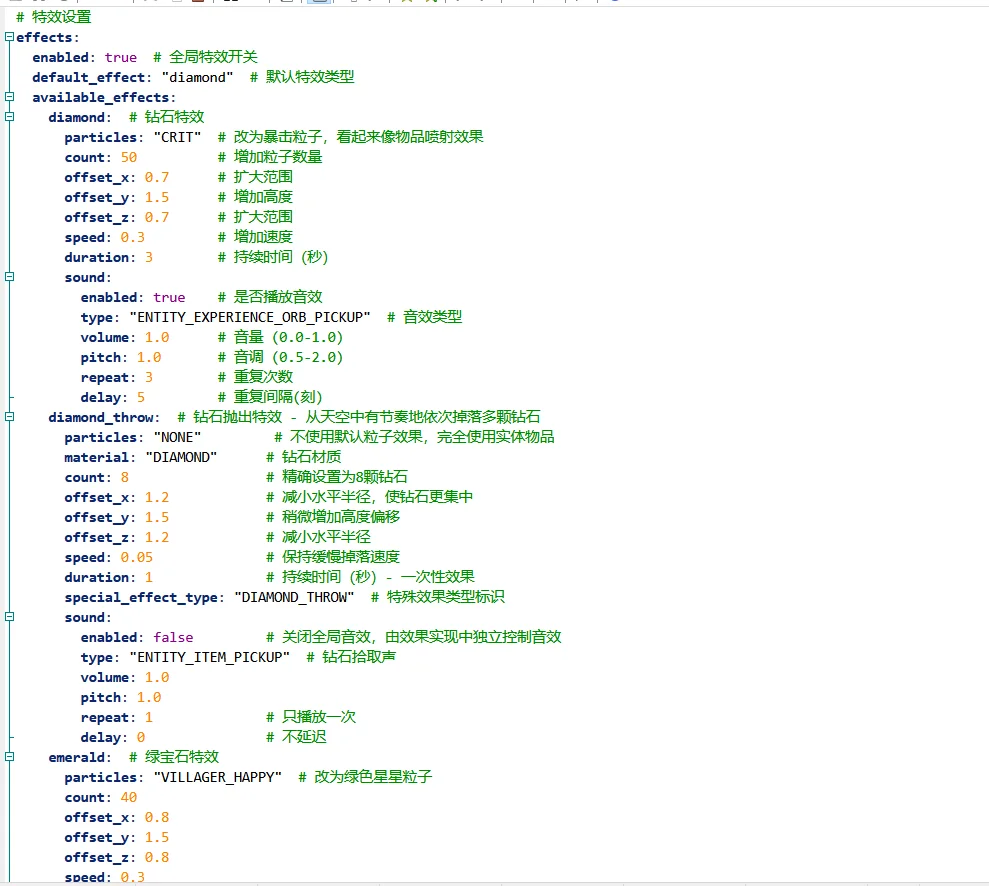Click the 'emerald' key
The image size is (989, 886).
click(x=76, y=757)
